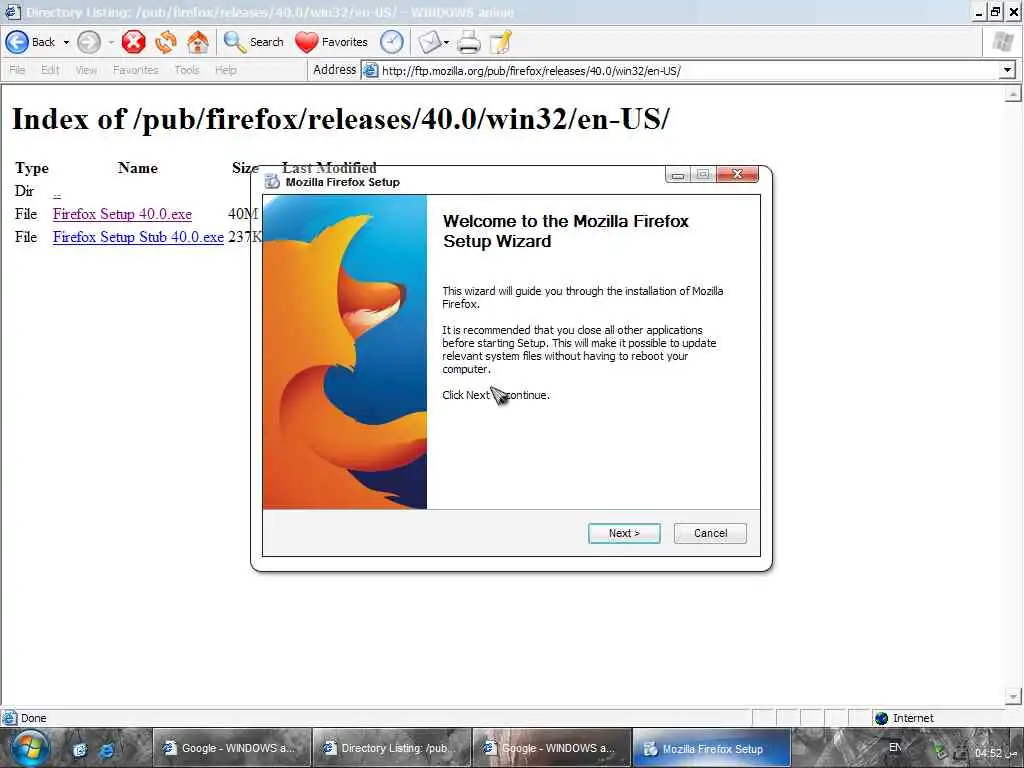This screenshot has width=1024, height=768.
Task: Switch to Mozilla Firefox Setup taskbar button
Action: pyautogui.click(x=711, y=749)
